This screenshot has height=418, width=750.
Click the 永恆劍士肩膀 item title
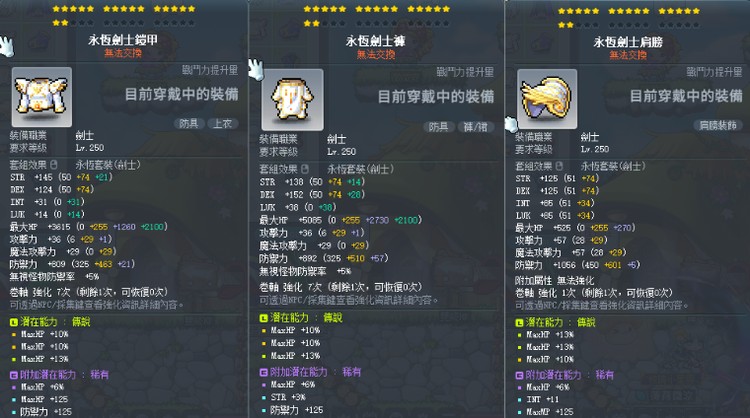(628, 42)
